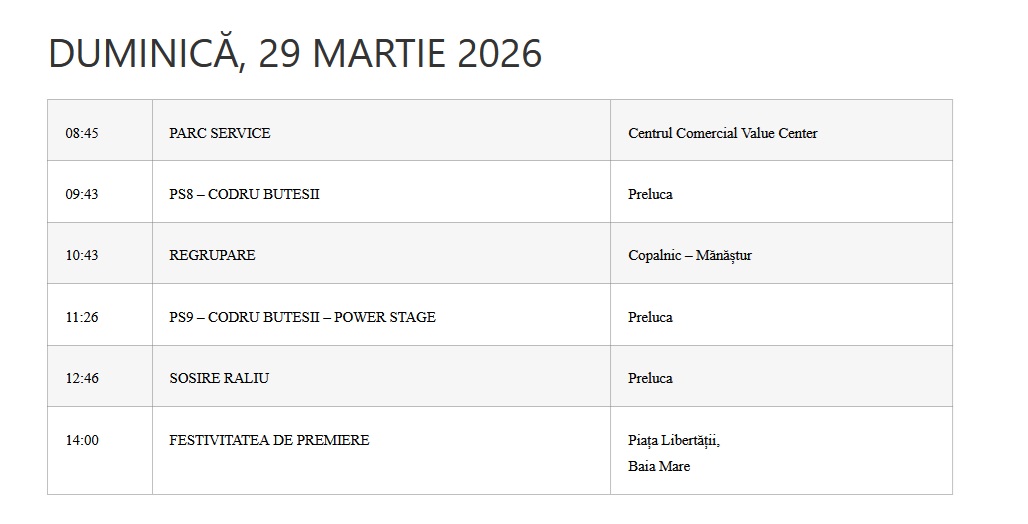Click the Baia Mare text

[659, 466]
